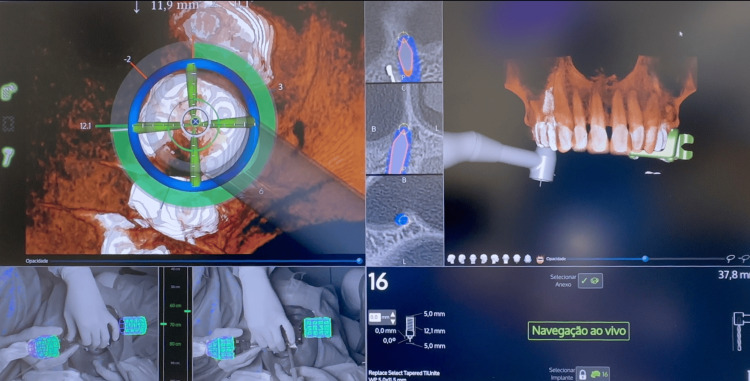Click the tooth number 16 label
This screenshot has height=381, width=750.
click(378, 282)
